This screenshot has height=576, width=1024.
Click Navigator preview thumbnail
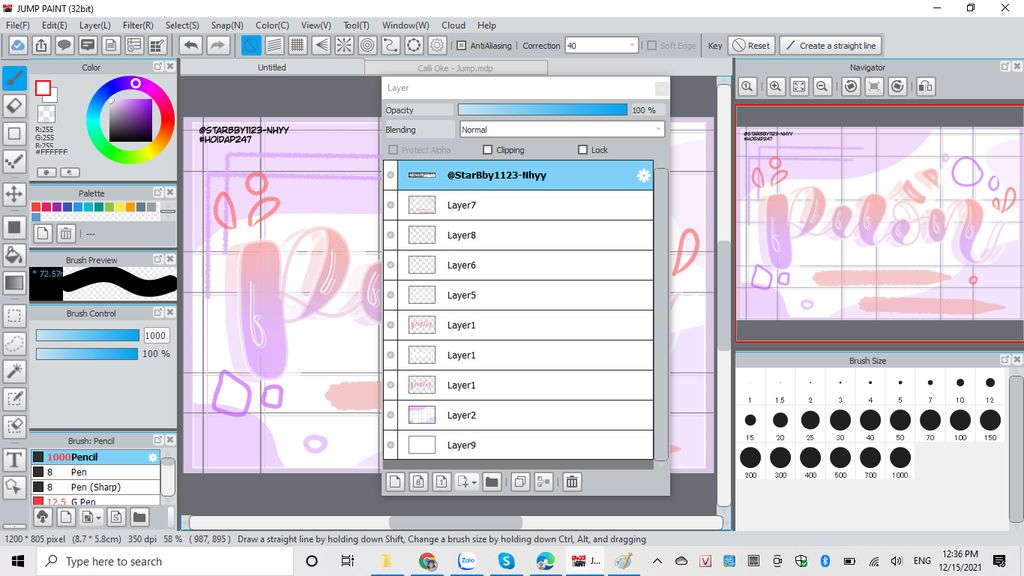[x=879, y=223]
